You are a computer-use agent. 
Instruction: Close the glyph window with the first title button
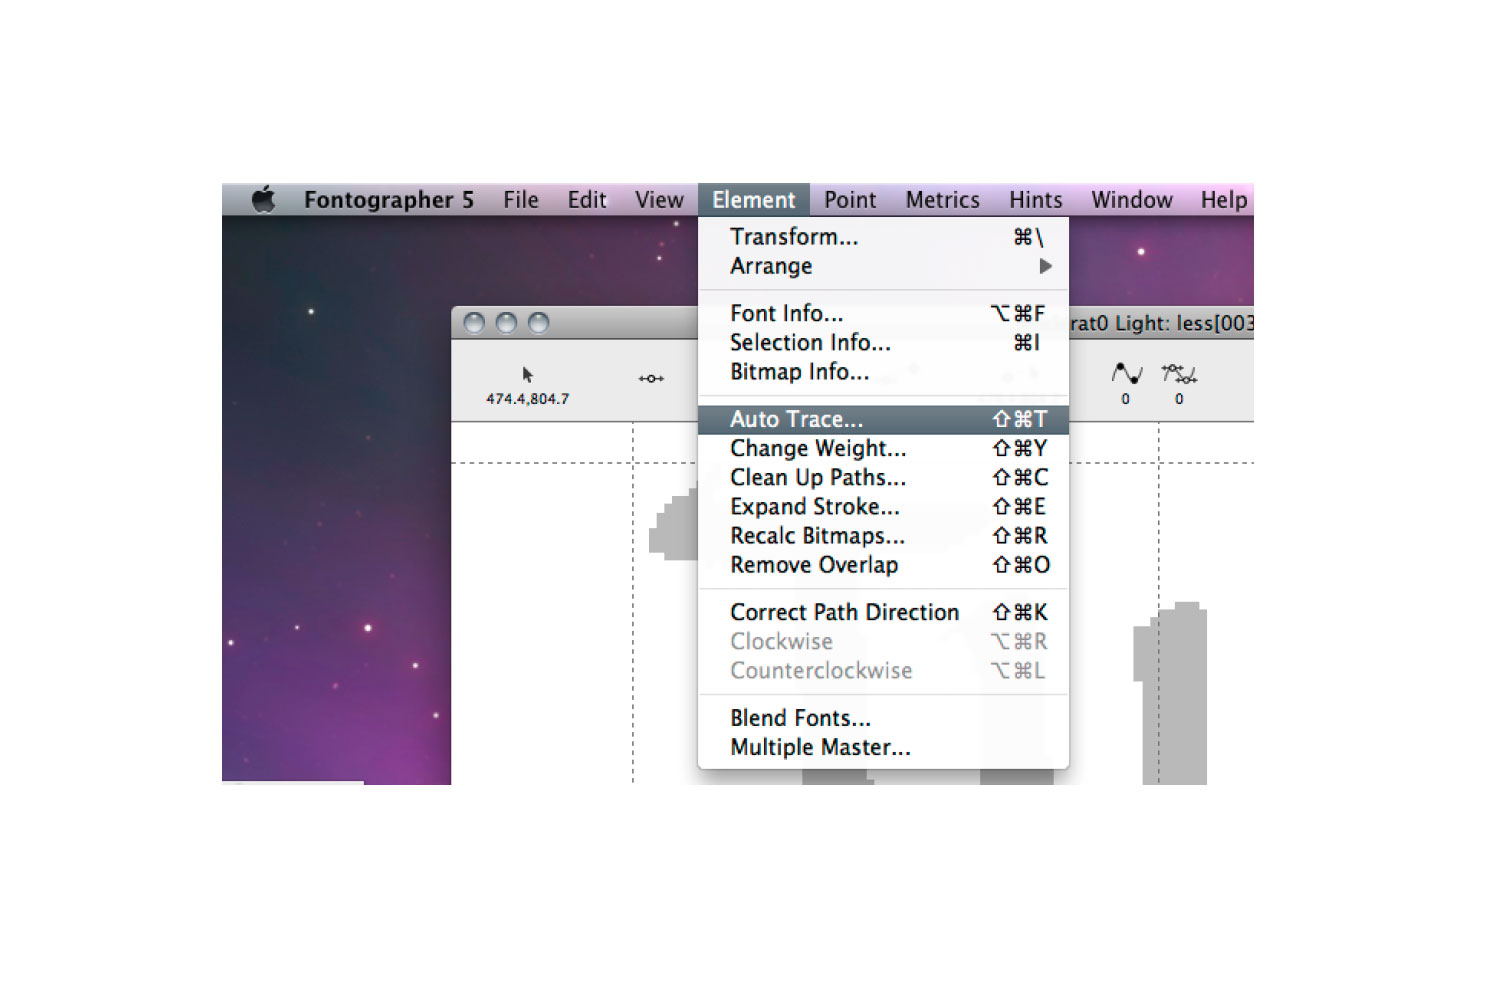475,323
